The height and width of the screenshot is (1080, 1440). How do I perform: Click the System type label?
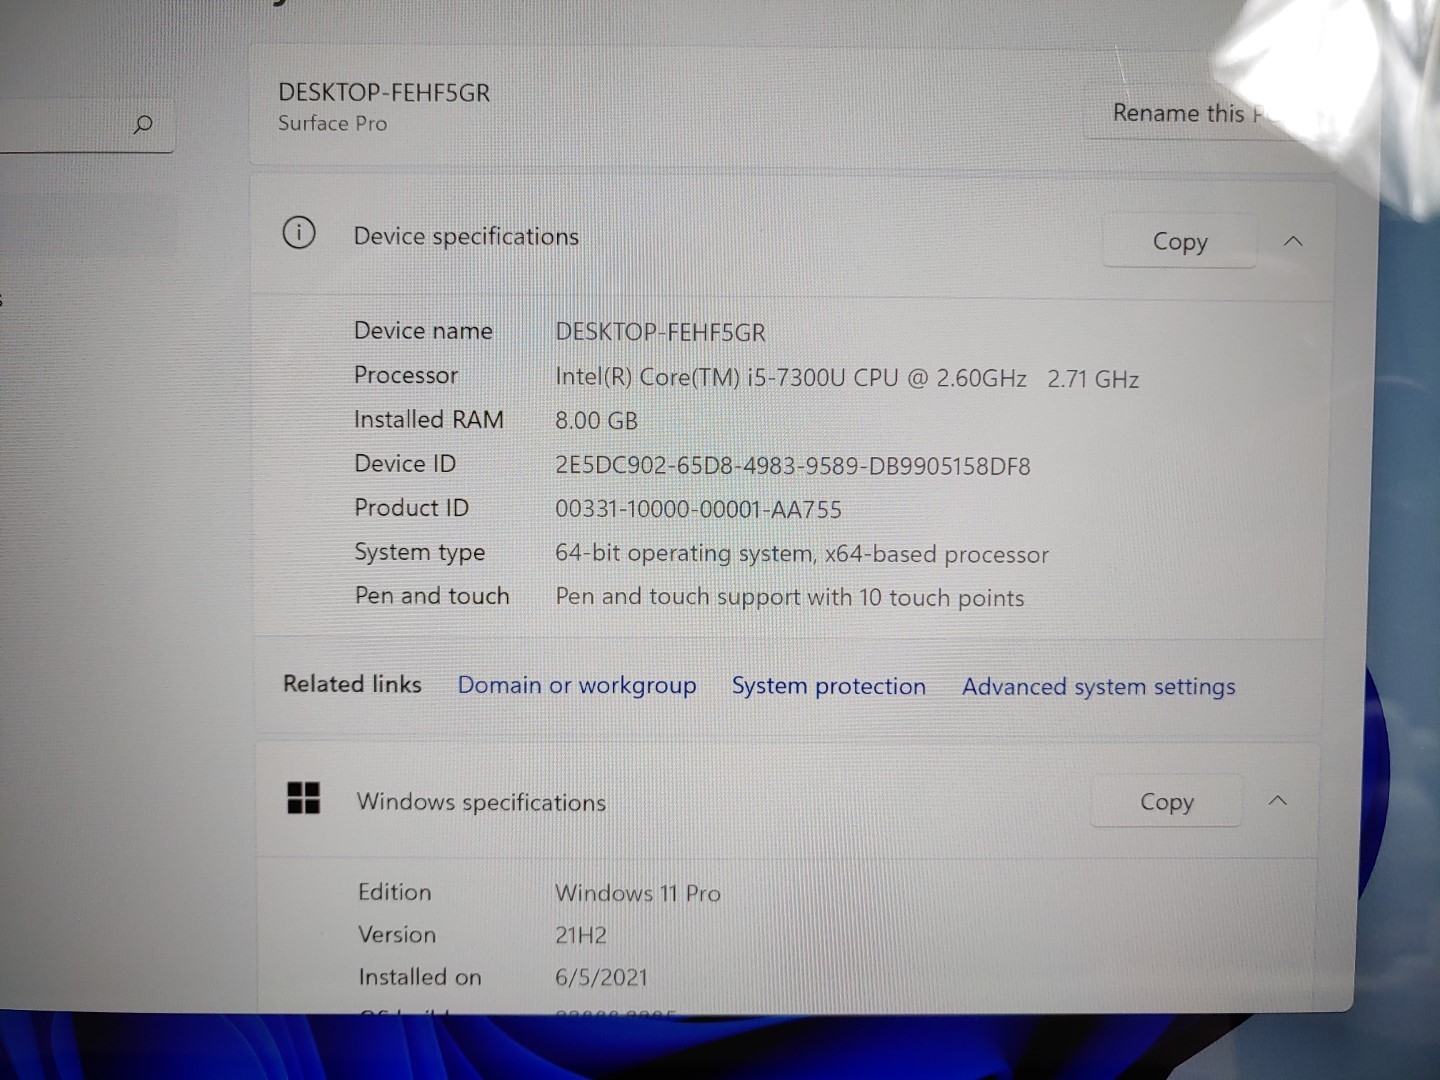[x=419, y=552]
